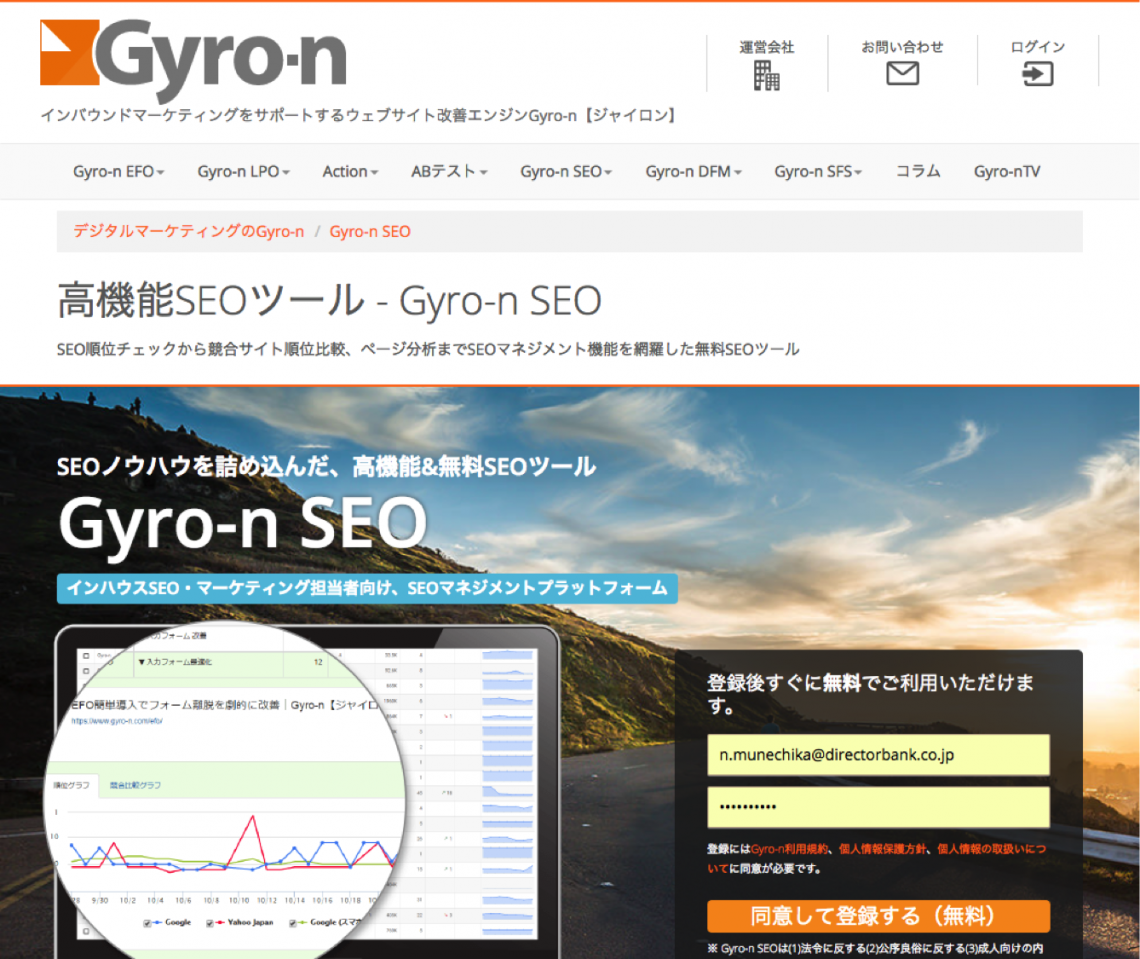Open the コラム menu item
1140x959 pixels.
coord(918,172)
